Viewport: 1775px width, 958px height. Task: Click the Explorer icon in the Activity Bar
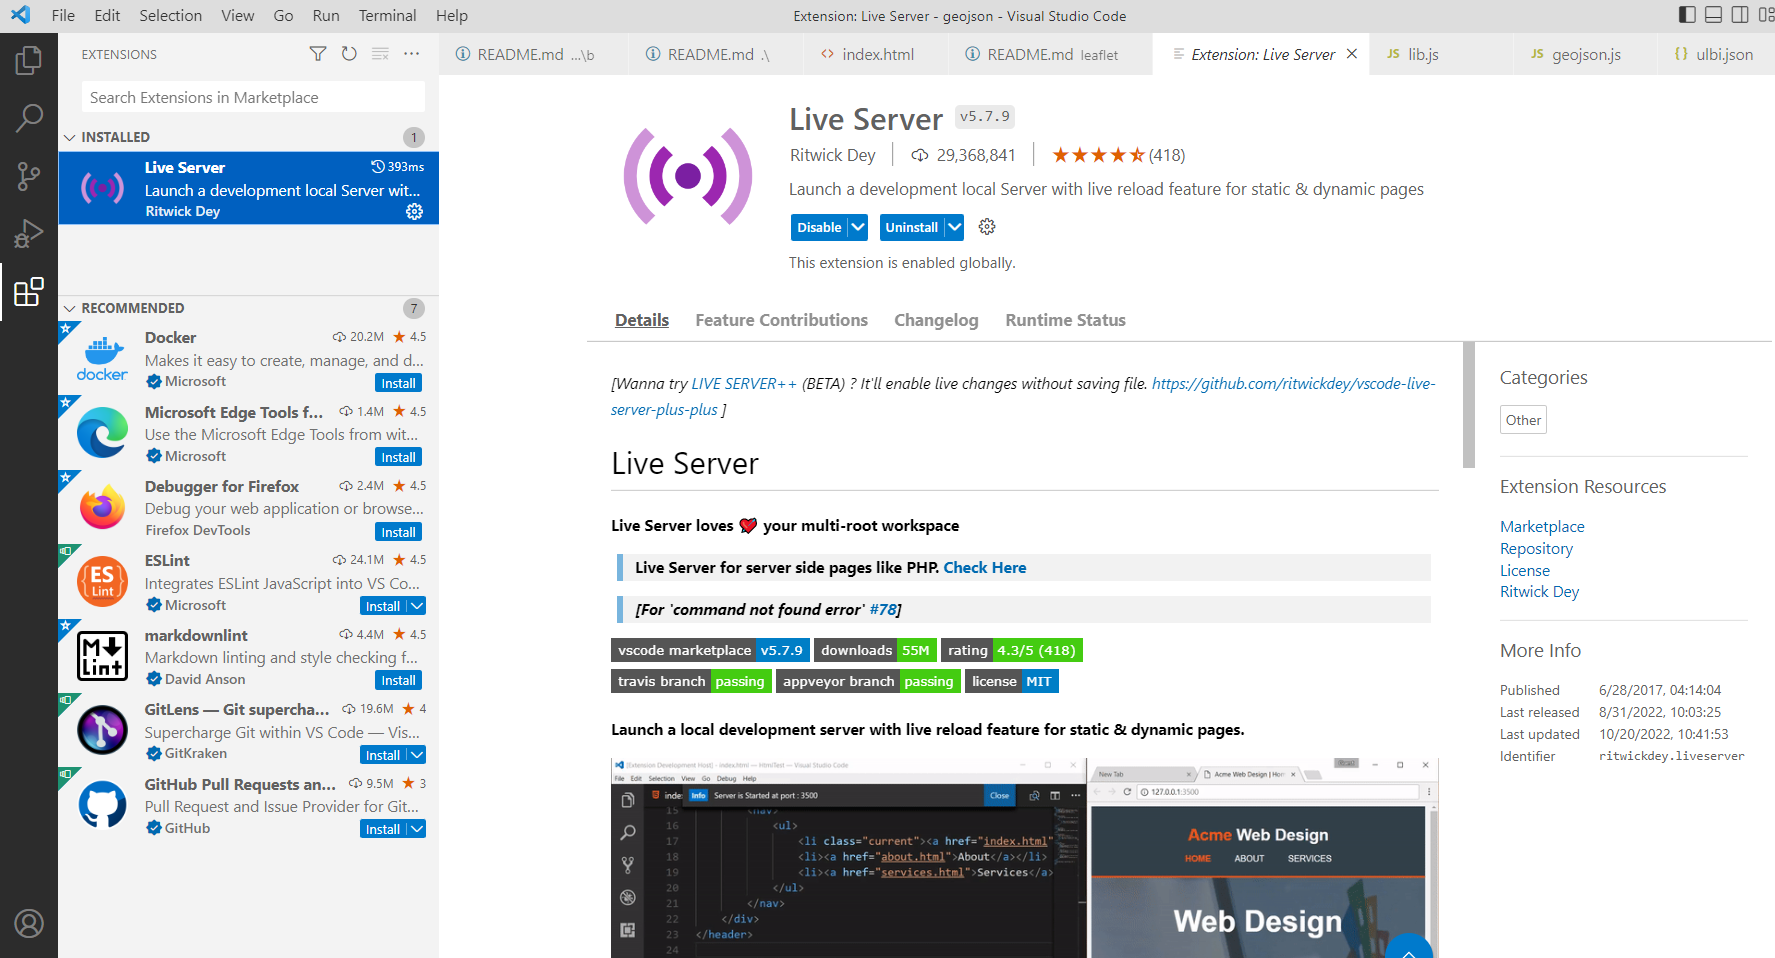point(29,60)
